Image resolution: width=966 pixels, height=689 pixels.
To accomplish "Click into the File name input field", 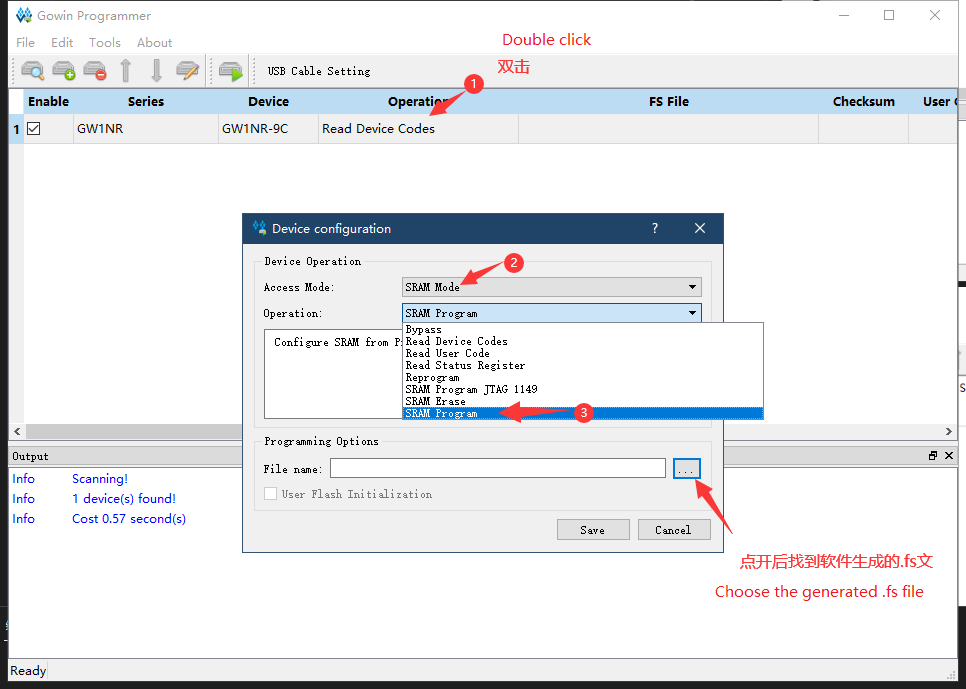I will click(498, 468).
